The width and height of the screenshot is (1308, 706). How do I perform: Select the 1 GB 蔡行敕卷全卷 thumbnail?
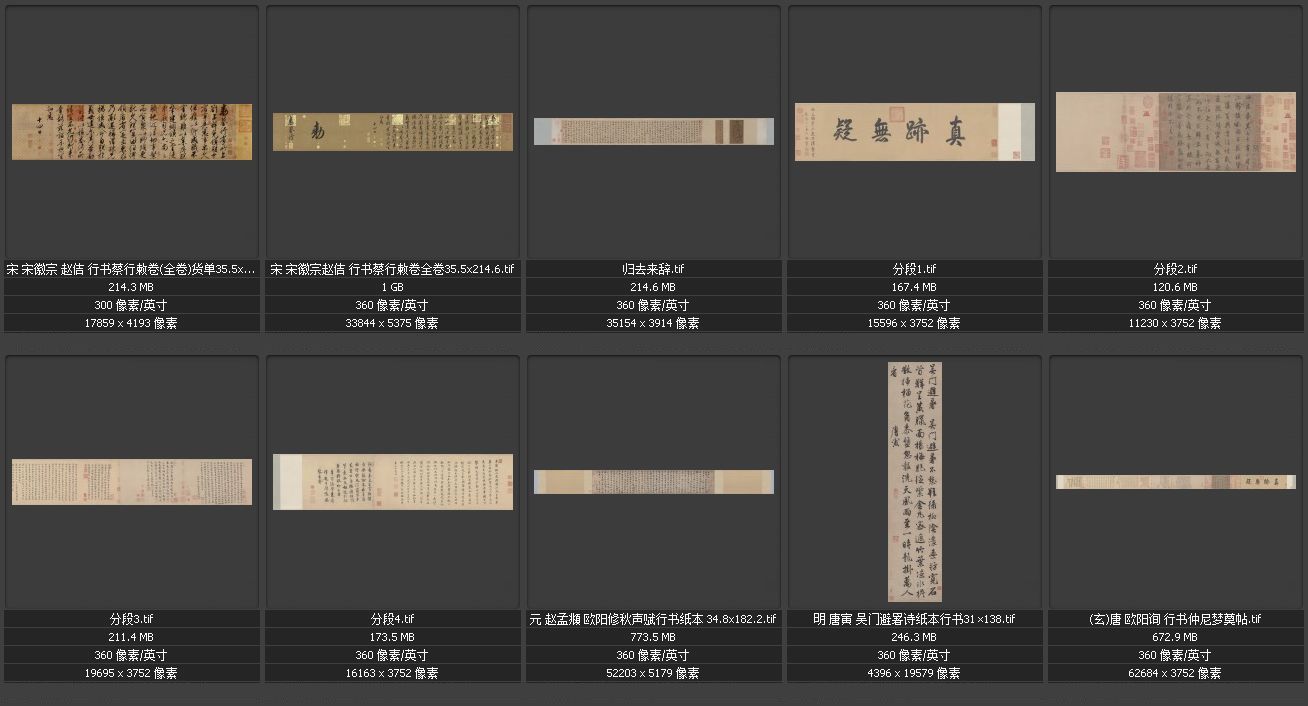click(393, 132)
